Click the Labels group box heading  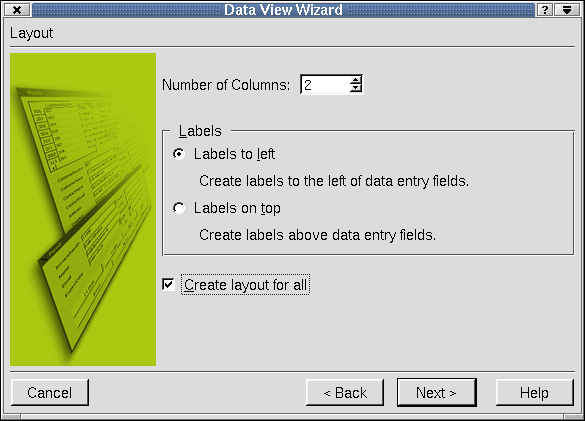coord(200,131)
